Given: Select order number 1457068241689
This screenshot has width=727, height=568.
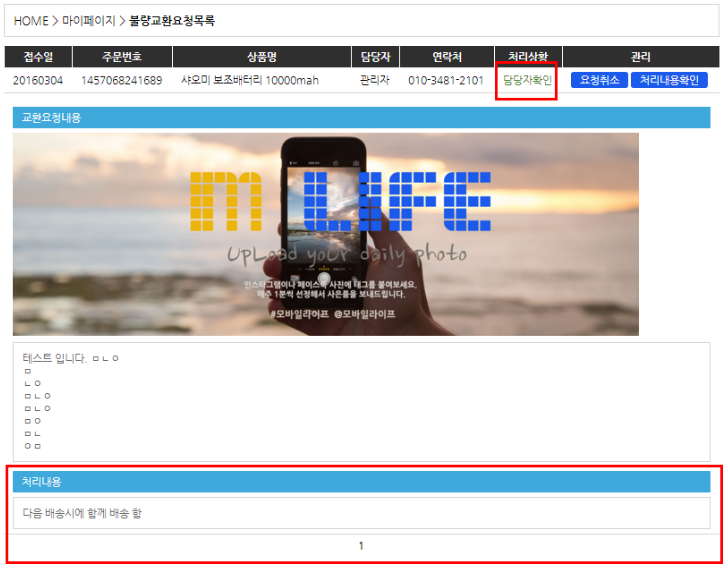Looking at the screenshot, I should pyautogui.click(x=121, y=80).
